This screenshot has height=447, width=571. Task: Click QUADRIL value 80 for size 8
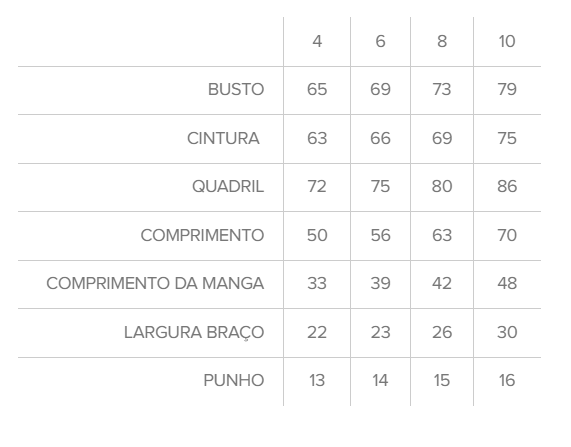pos(442,187)
